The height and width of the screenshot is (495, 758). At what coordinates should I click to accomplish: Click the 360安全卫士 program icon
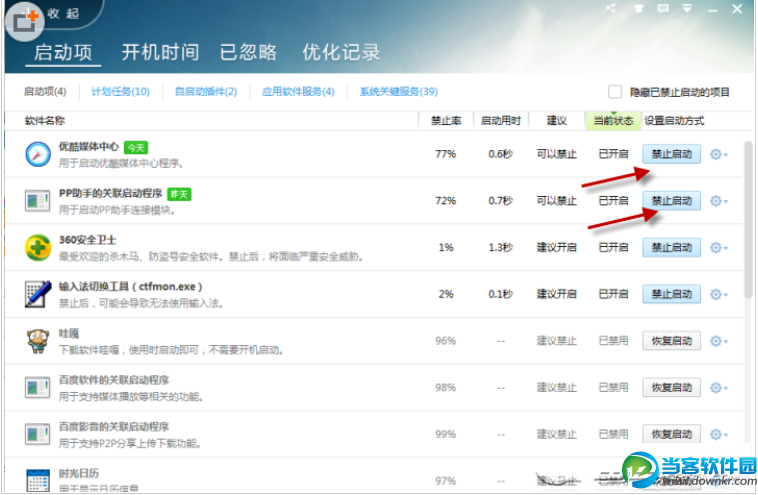pos(38,248)
